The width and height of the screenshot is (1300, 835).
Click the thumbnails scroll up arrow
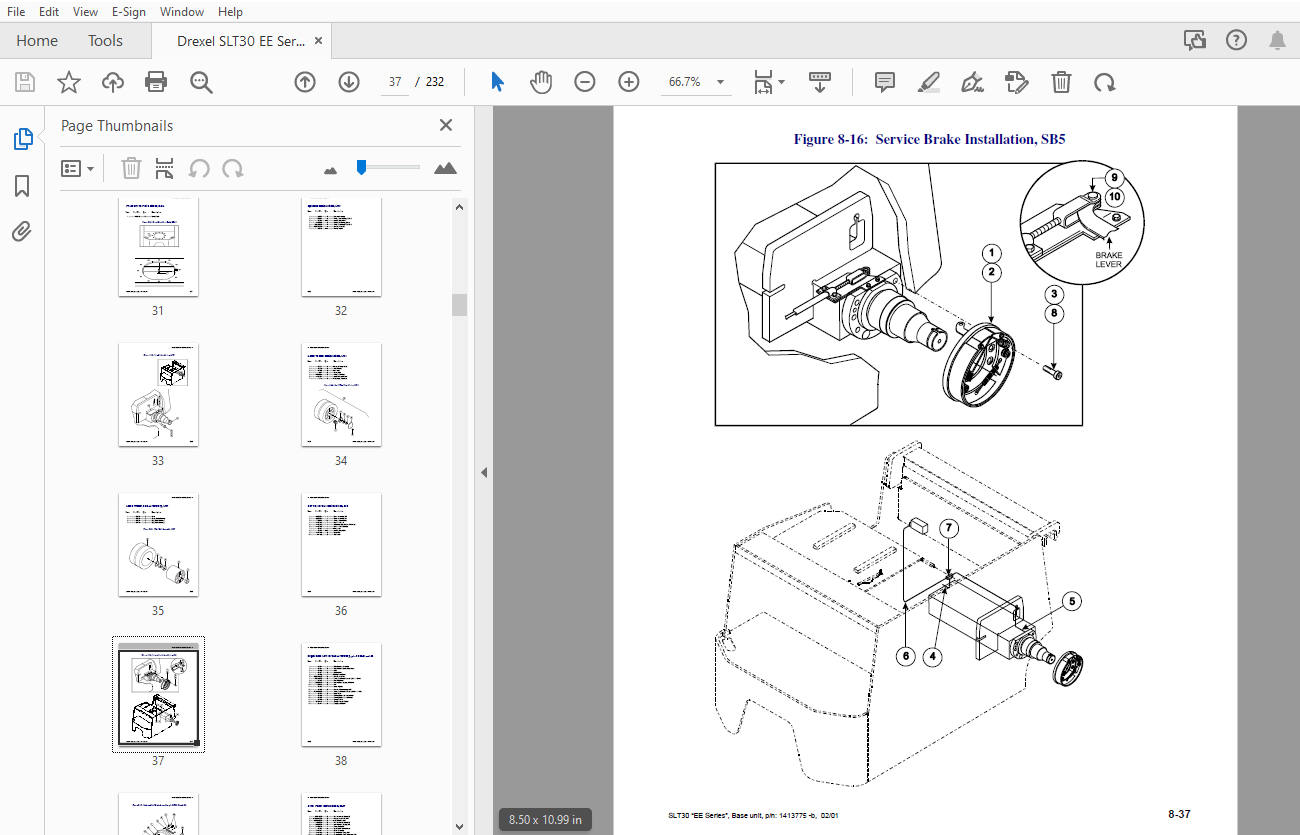tap(459, 208)
